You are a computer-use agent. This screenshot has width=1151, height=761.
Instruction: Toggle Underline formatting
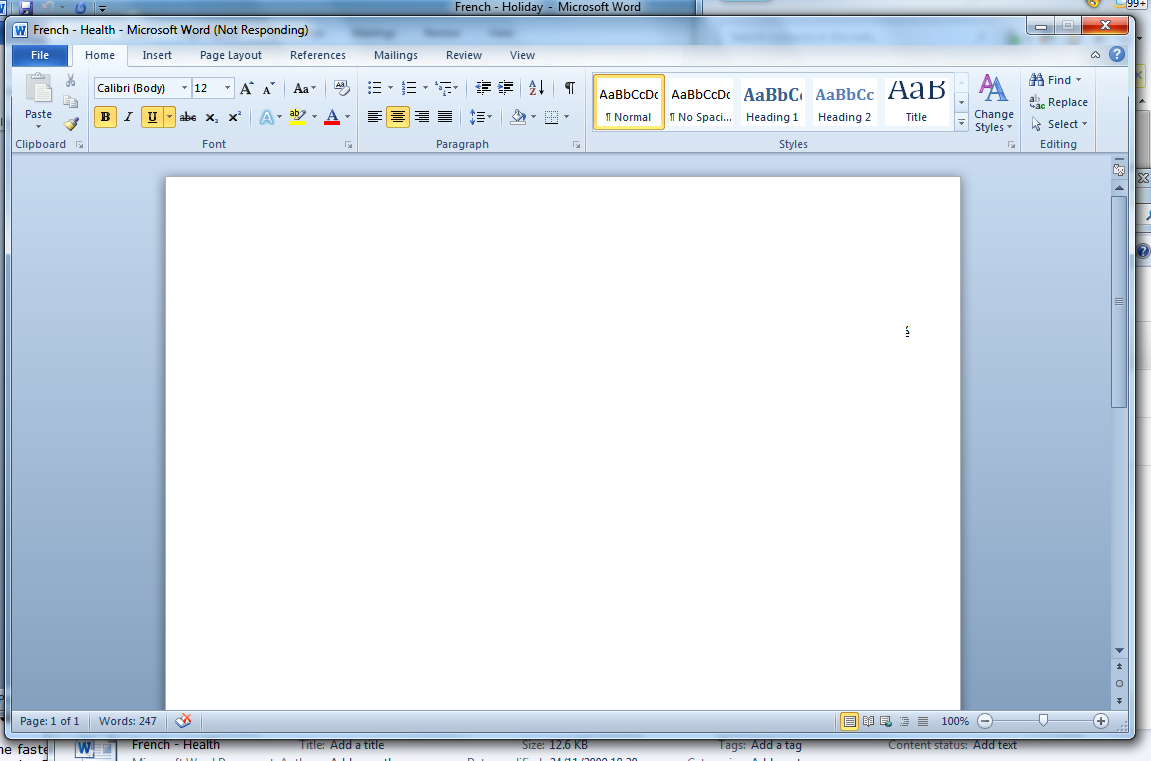point(152,117)
